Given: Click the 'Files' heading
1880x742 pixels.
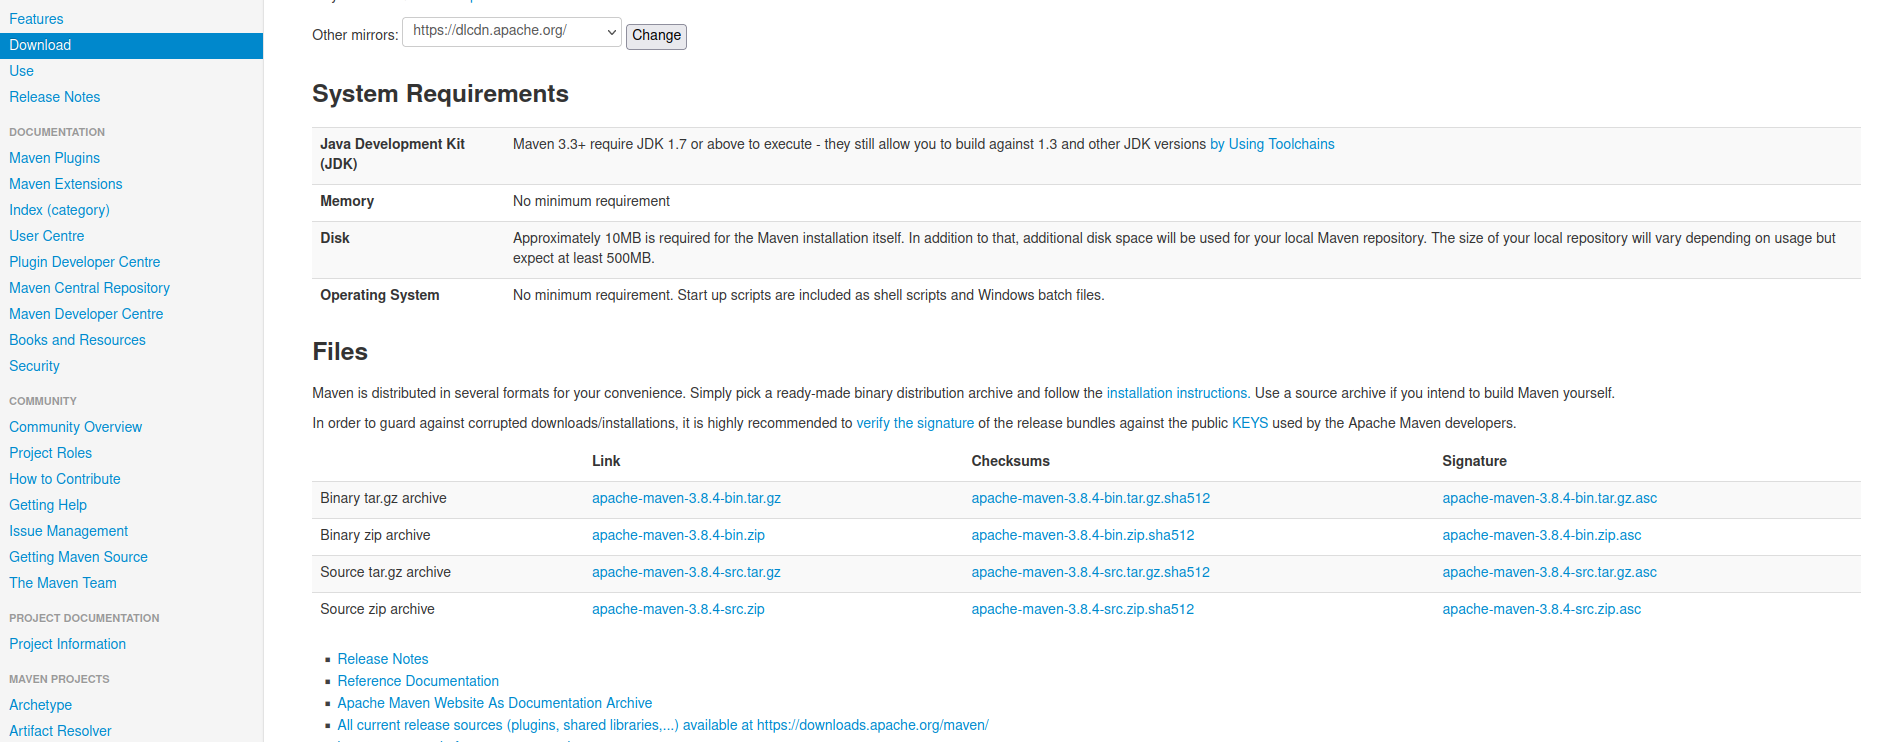Looking at the screenshot, I should coord(340,352).
